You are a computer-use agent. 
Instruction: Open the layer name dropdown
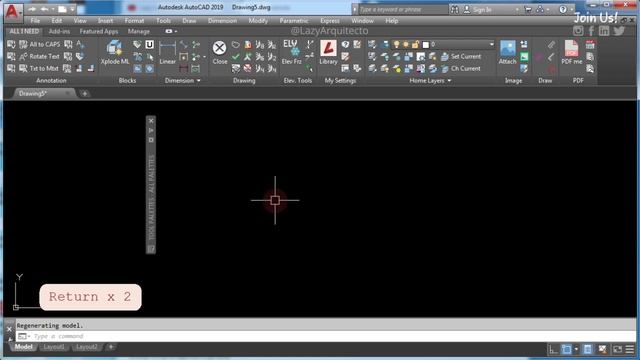pyautogui.click(x=491, y=44)
